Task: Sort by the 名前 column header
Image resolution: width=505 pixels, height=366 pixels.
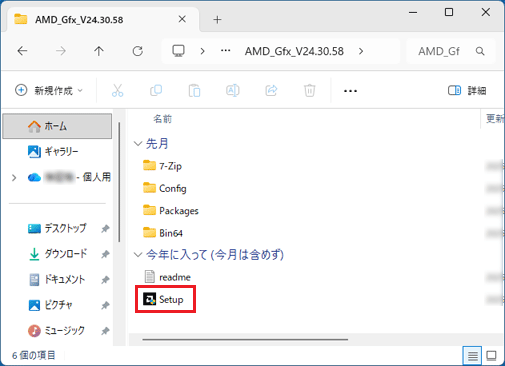Action: [x=162, y=119]
